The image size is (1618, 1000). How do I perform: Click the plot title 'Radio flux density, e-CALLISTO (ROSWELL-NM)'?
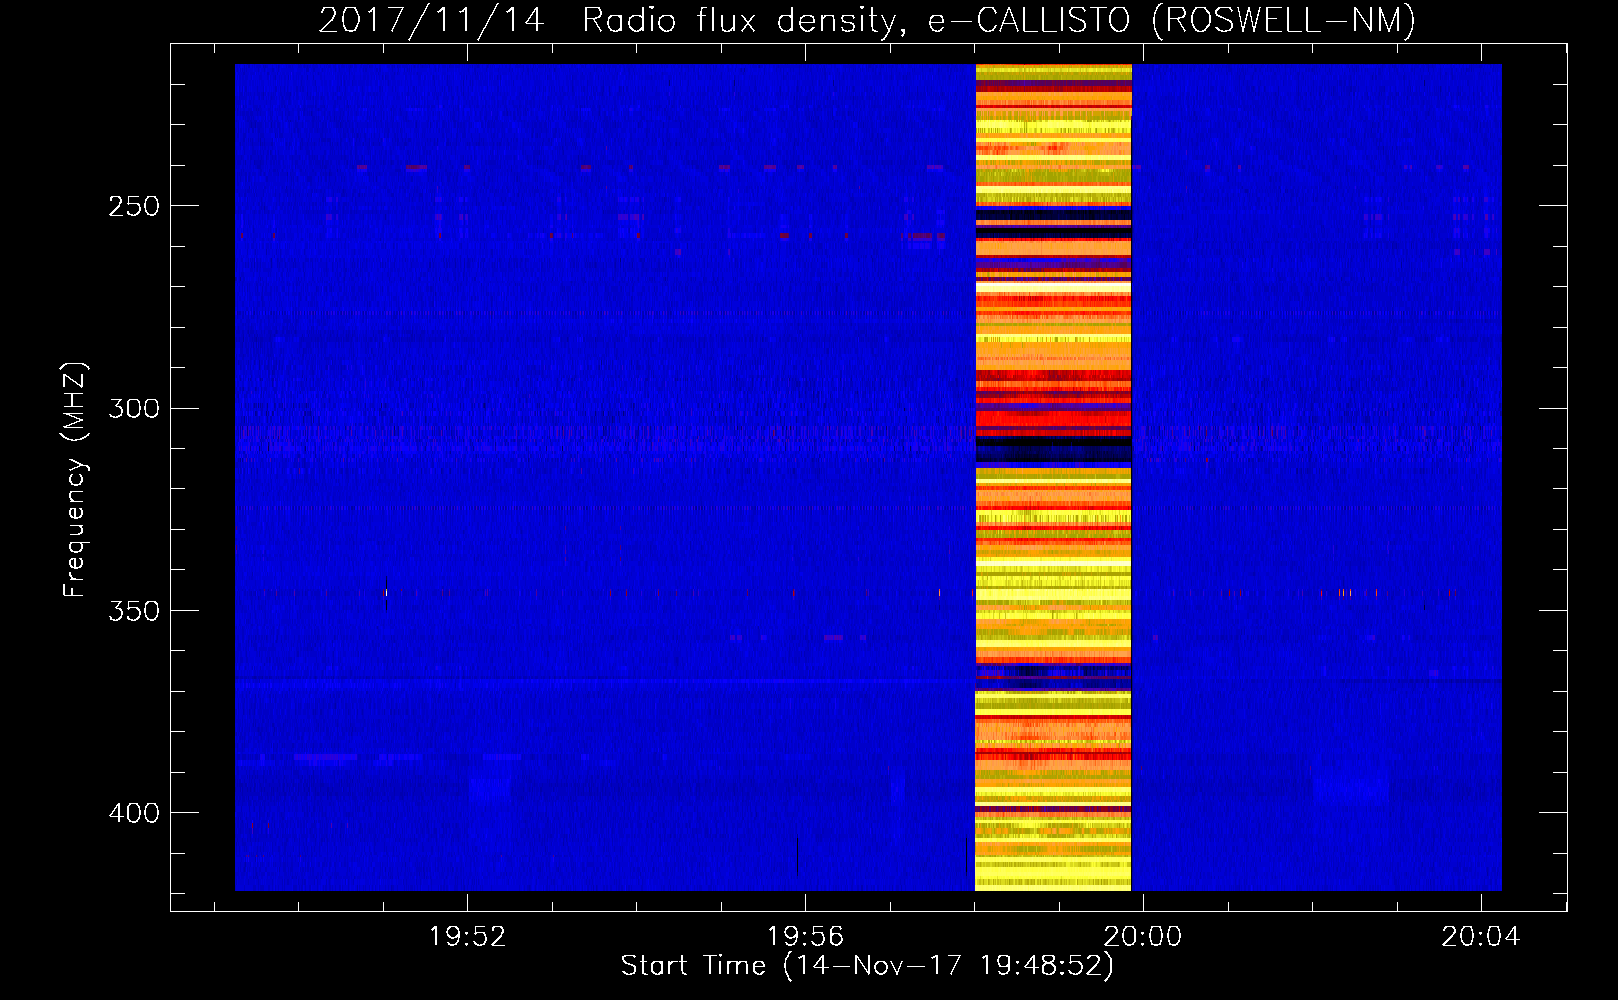click(999, 20)
